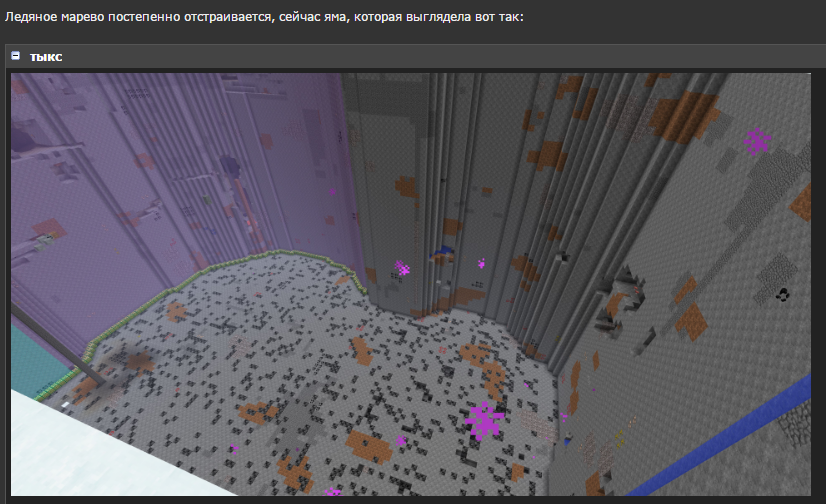
Task: Open the Minecraft pit screenshot image
Action: [x=411, y=284]
